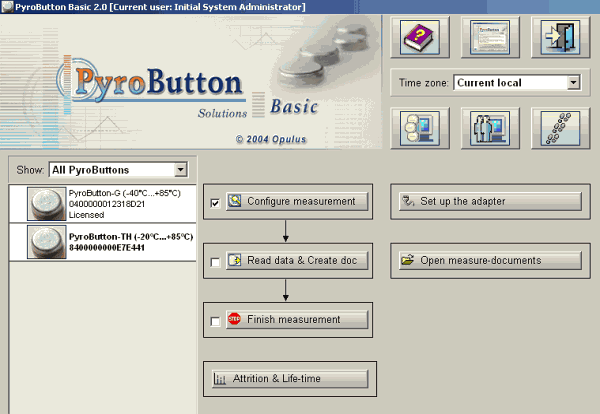600x414 pixels.
Task: Check the Read data & Create doc checkbox
Action: [215, 262]
